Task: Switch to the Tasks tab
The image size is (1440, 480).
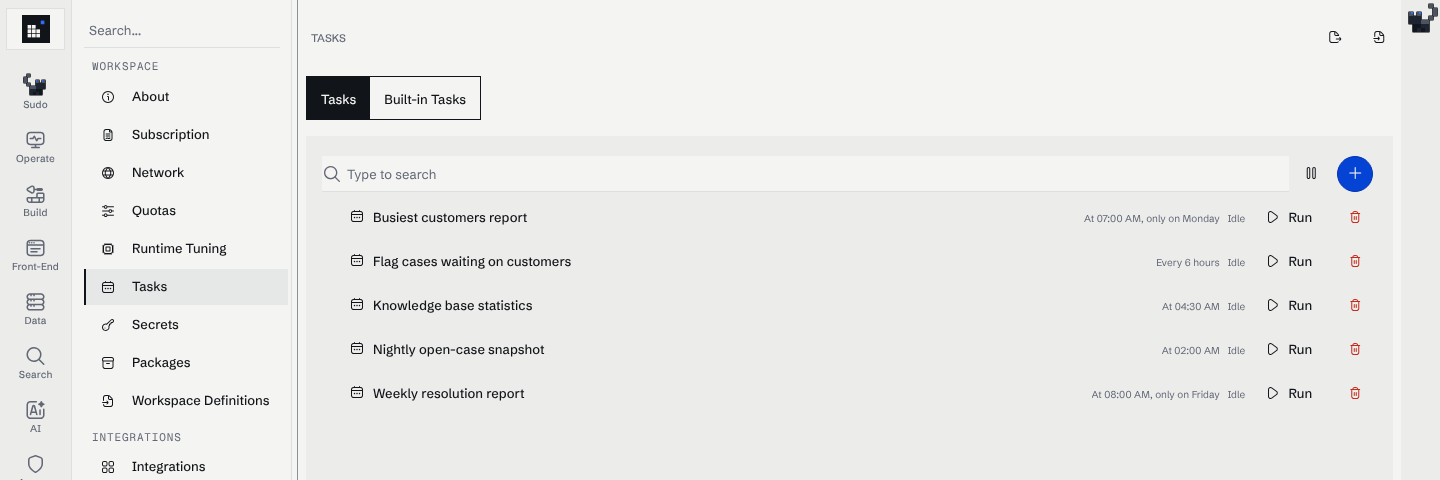Action: click(338, 98)
